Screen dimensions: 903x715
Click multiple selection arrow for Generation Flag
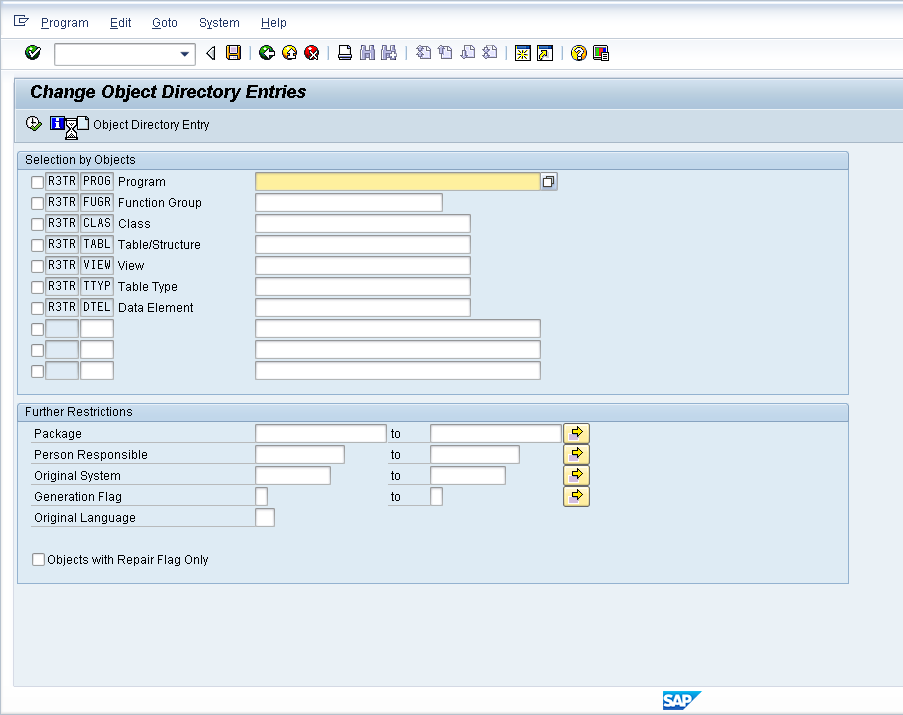click(x=576, y=496)
